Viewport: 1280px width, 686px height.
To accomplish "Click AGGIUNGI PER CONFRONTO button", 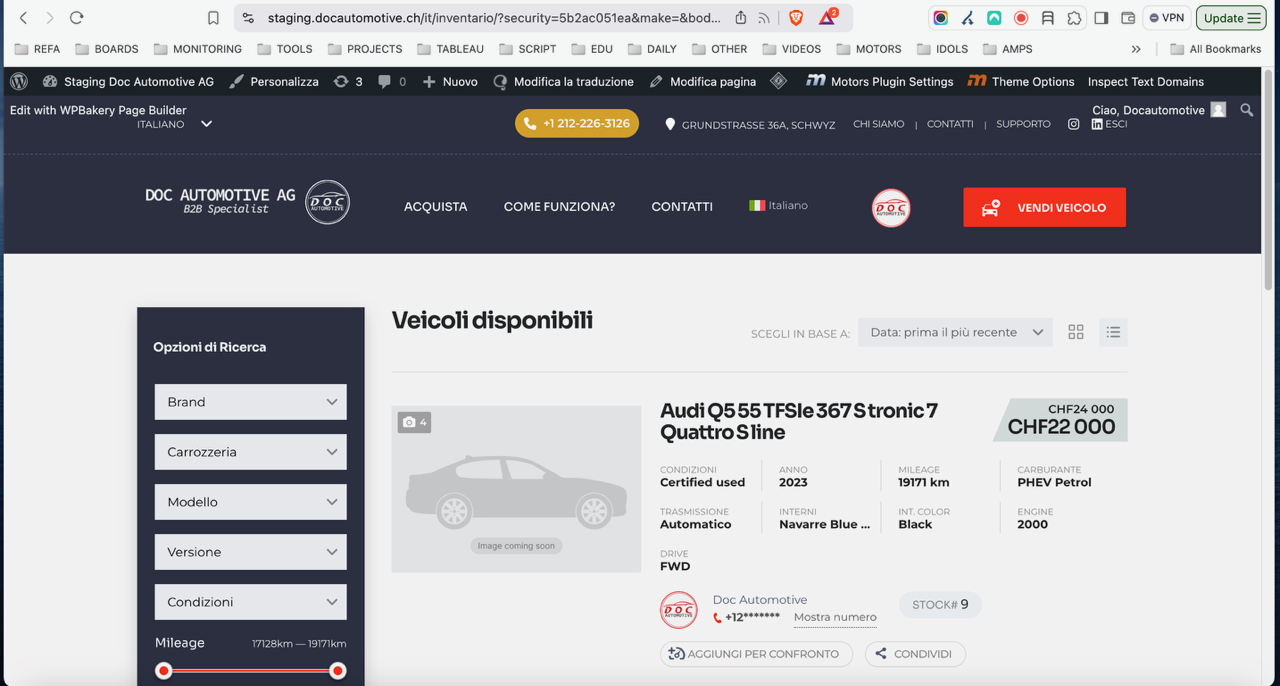I will pyautogui.click(x=756, y=654).
